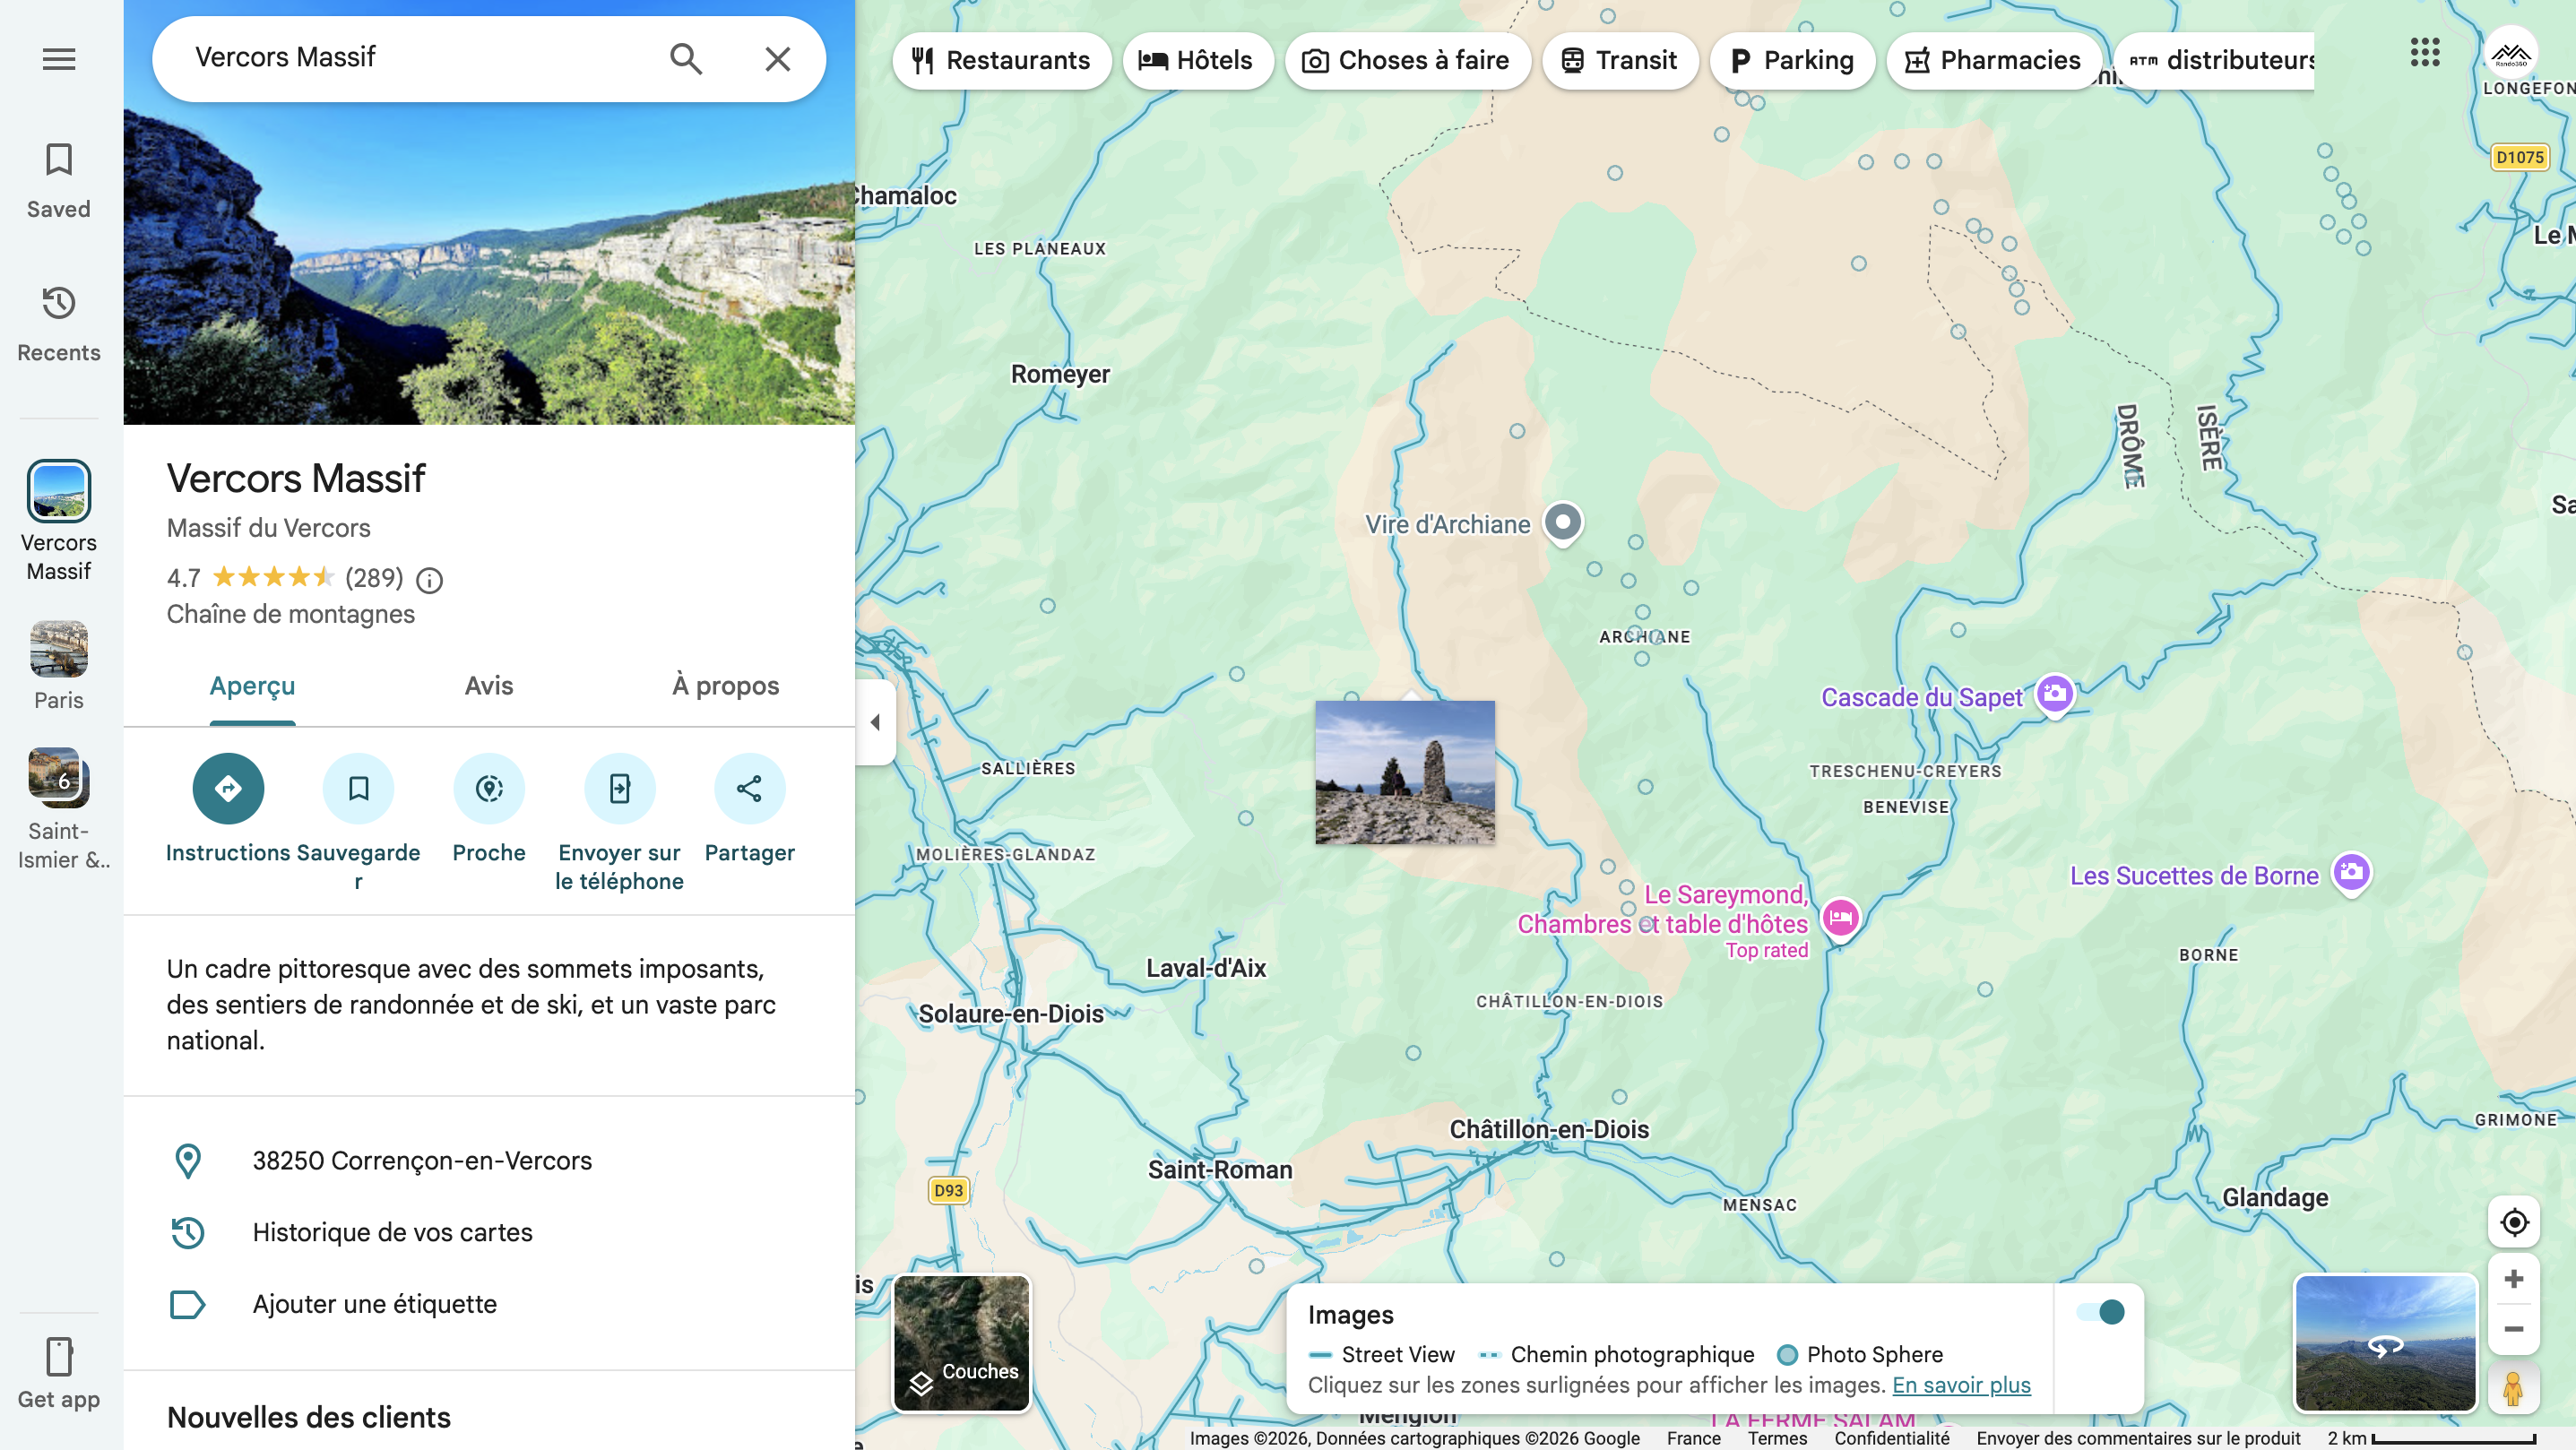The height and width of the screenshot is (1450, 2576).
Task: Switch to the Avis tab
Action: (x=488, y=686)
